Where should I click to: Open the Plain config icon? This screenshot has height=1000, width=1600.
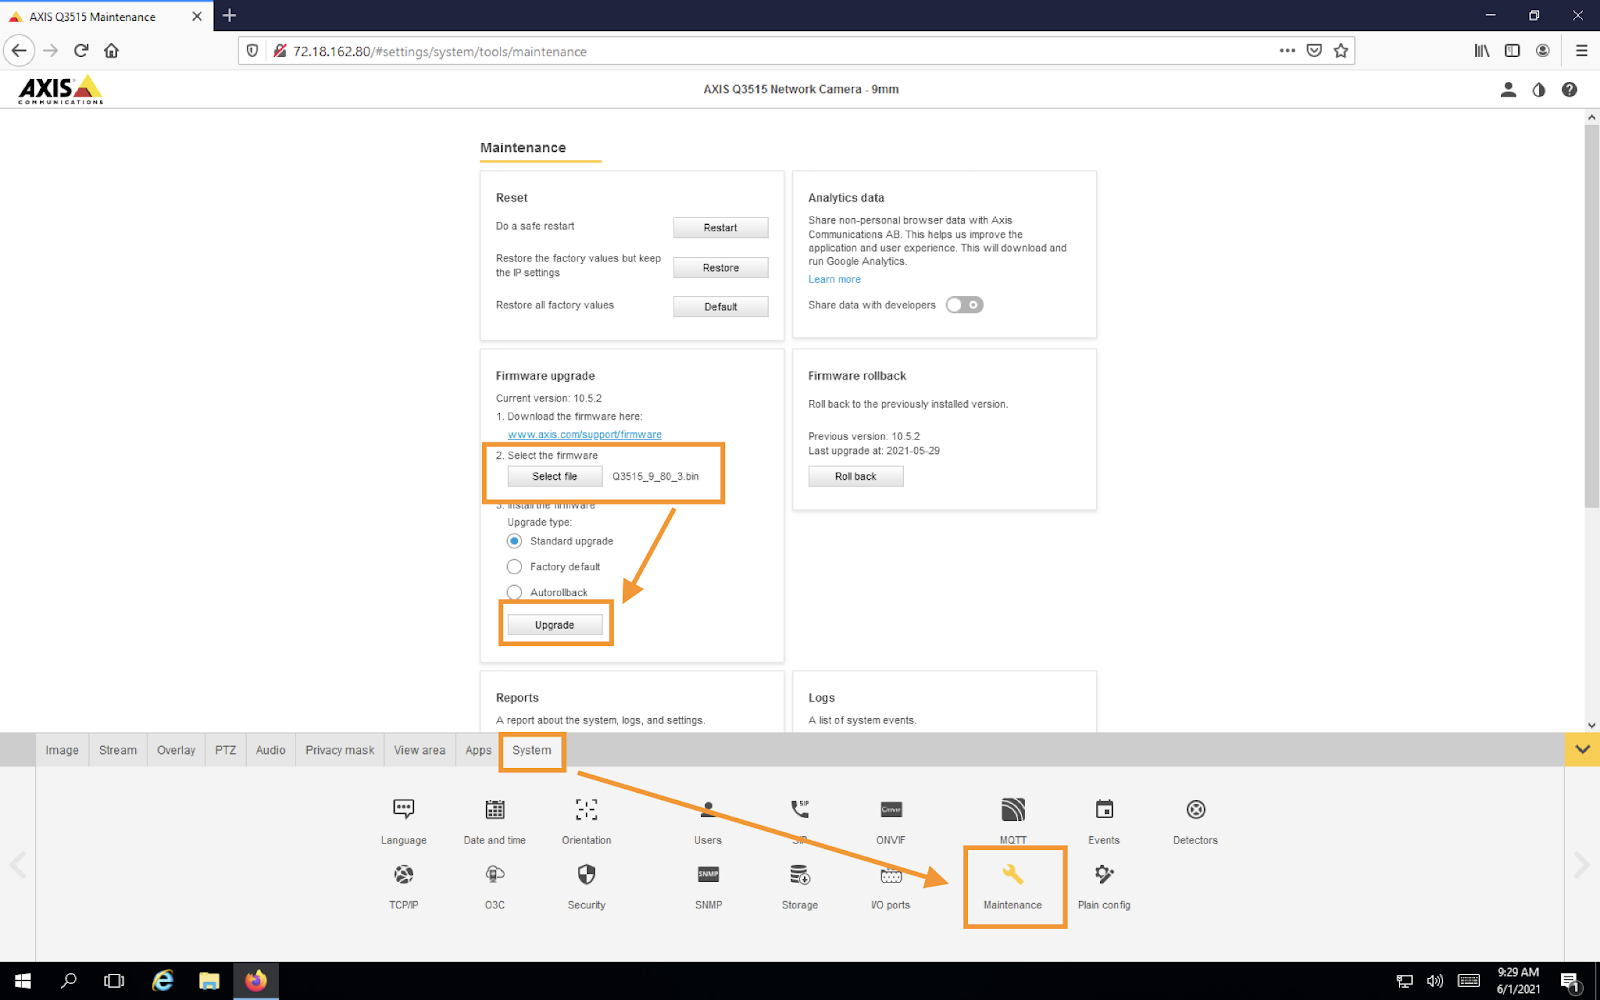[x=1103, y=880]
